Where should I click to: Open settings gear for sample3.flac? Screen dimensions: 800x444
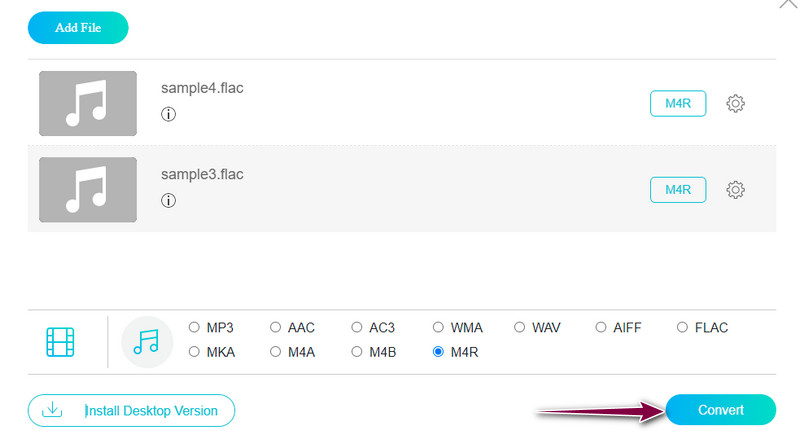(x=735, y=189)
